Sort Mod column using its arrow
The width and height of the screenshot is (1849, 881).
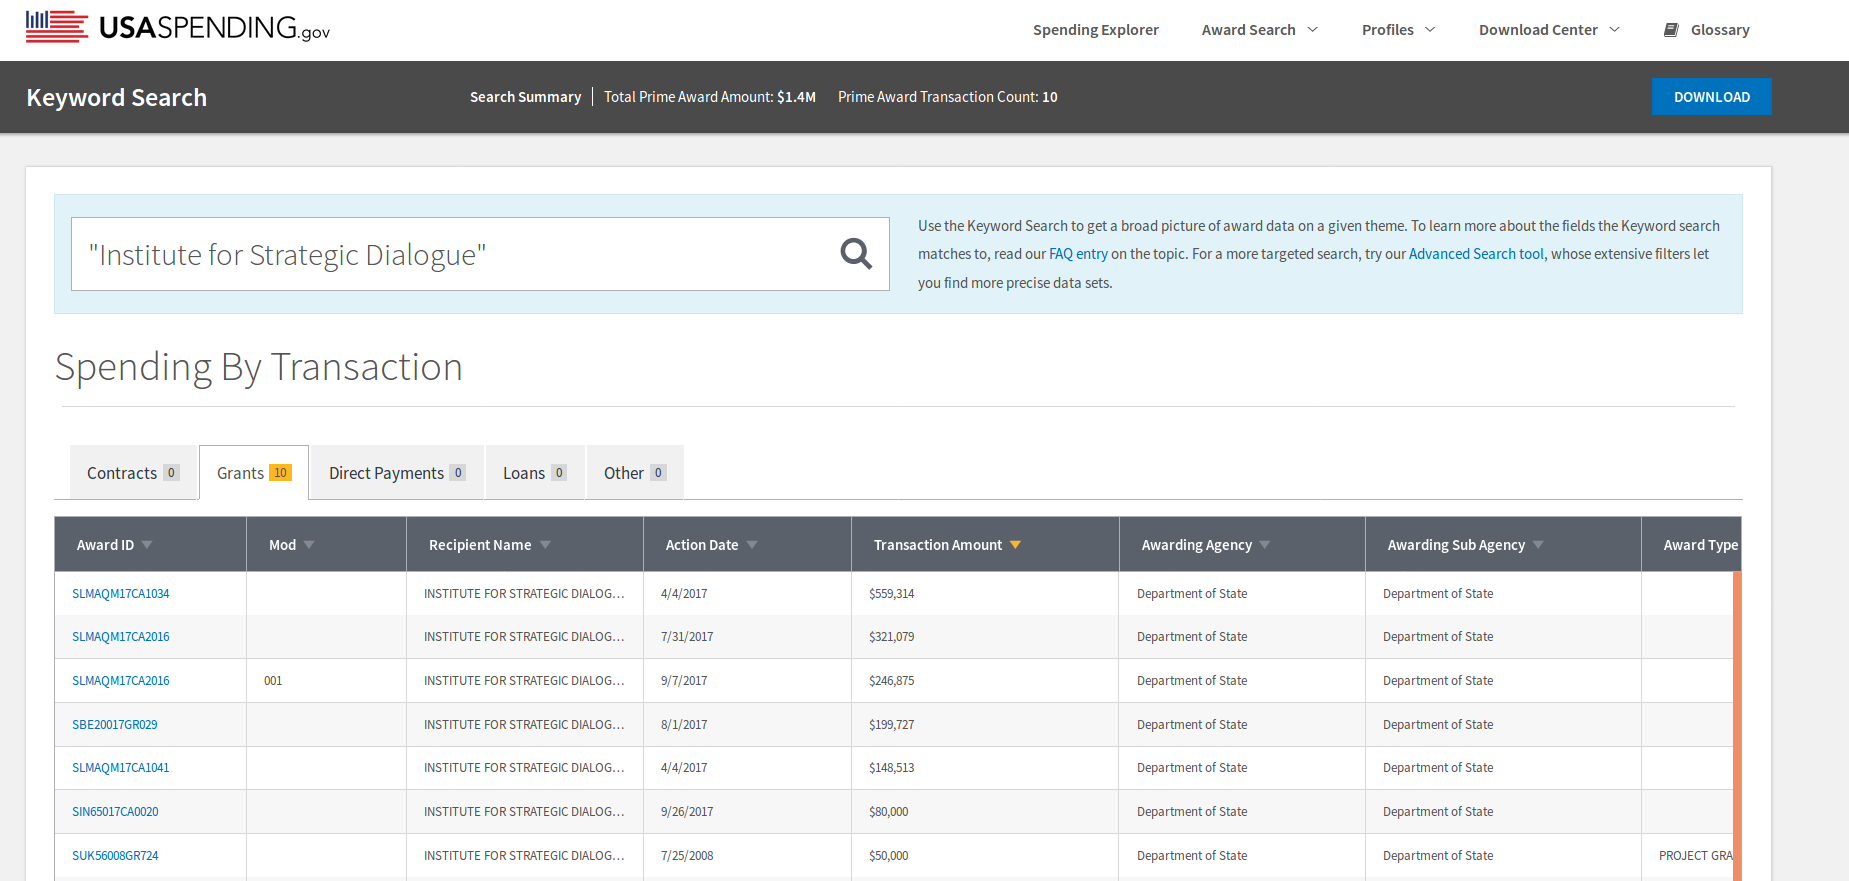(x=309, y=545)
